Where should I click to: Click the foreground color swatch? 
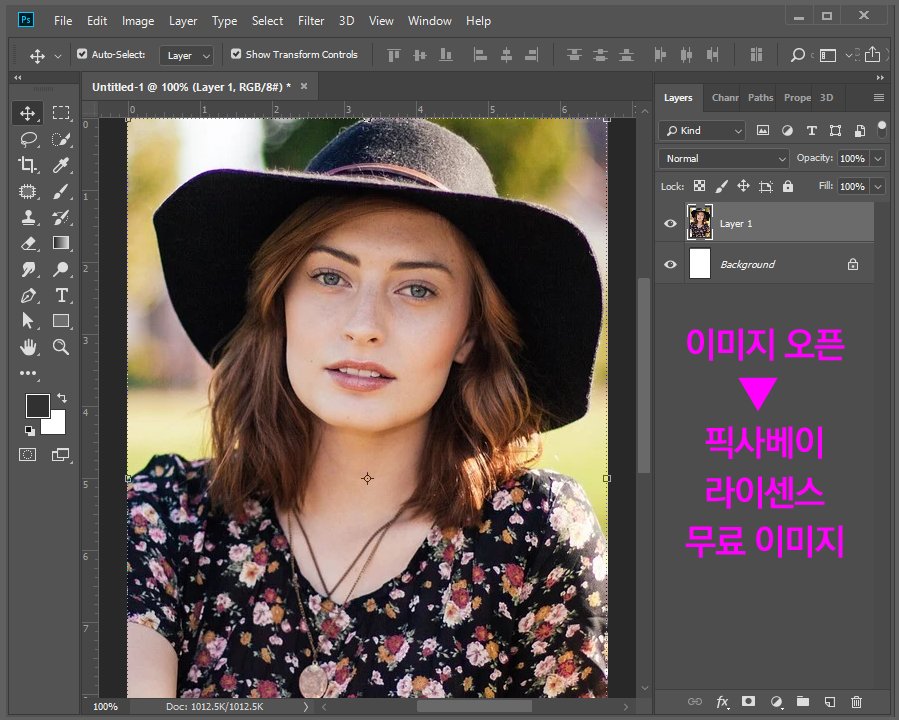click(37, 405)
